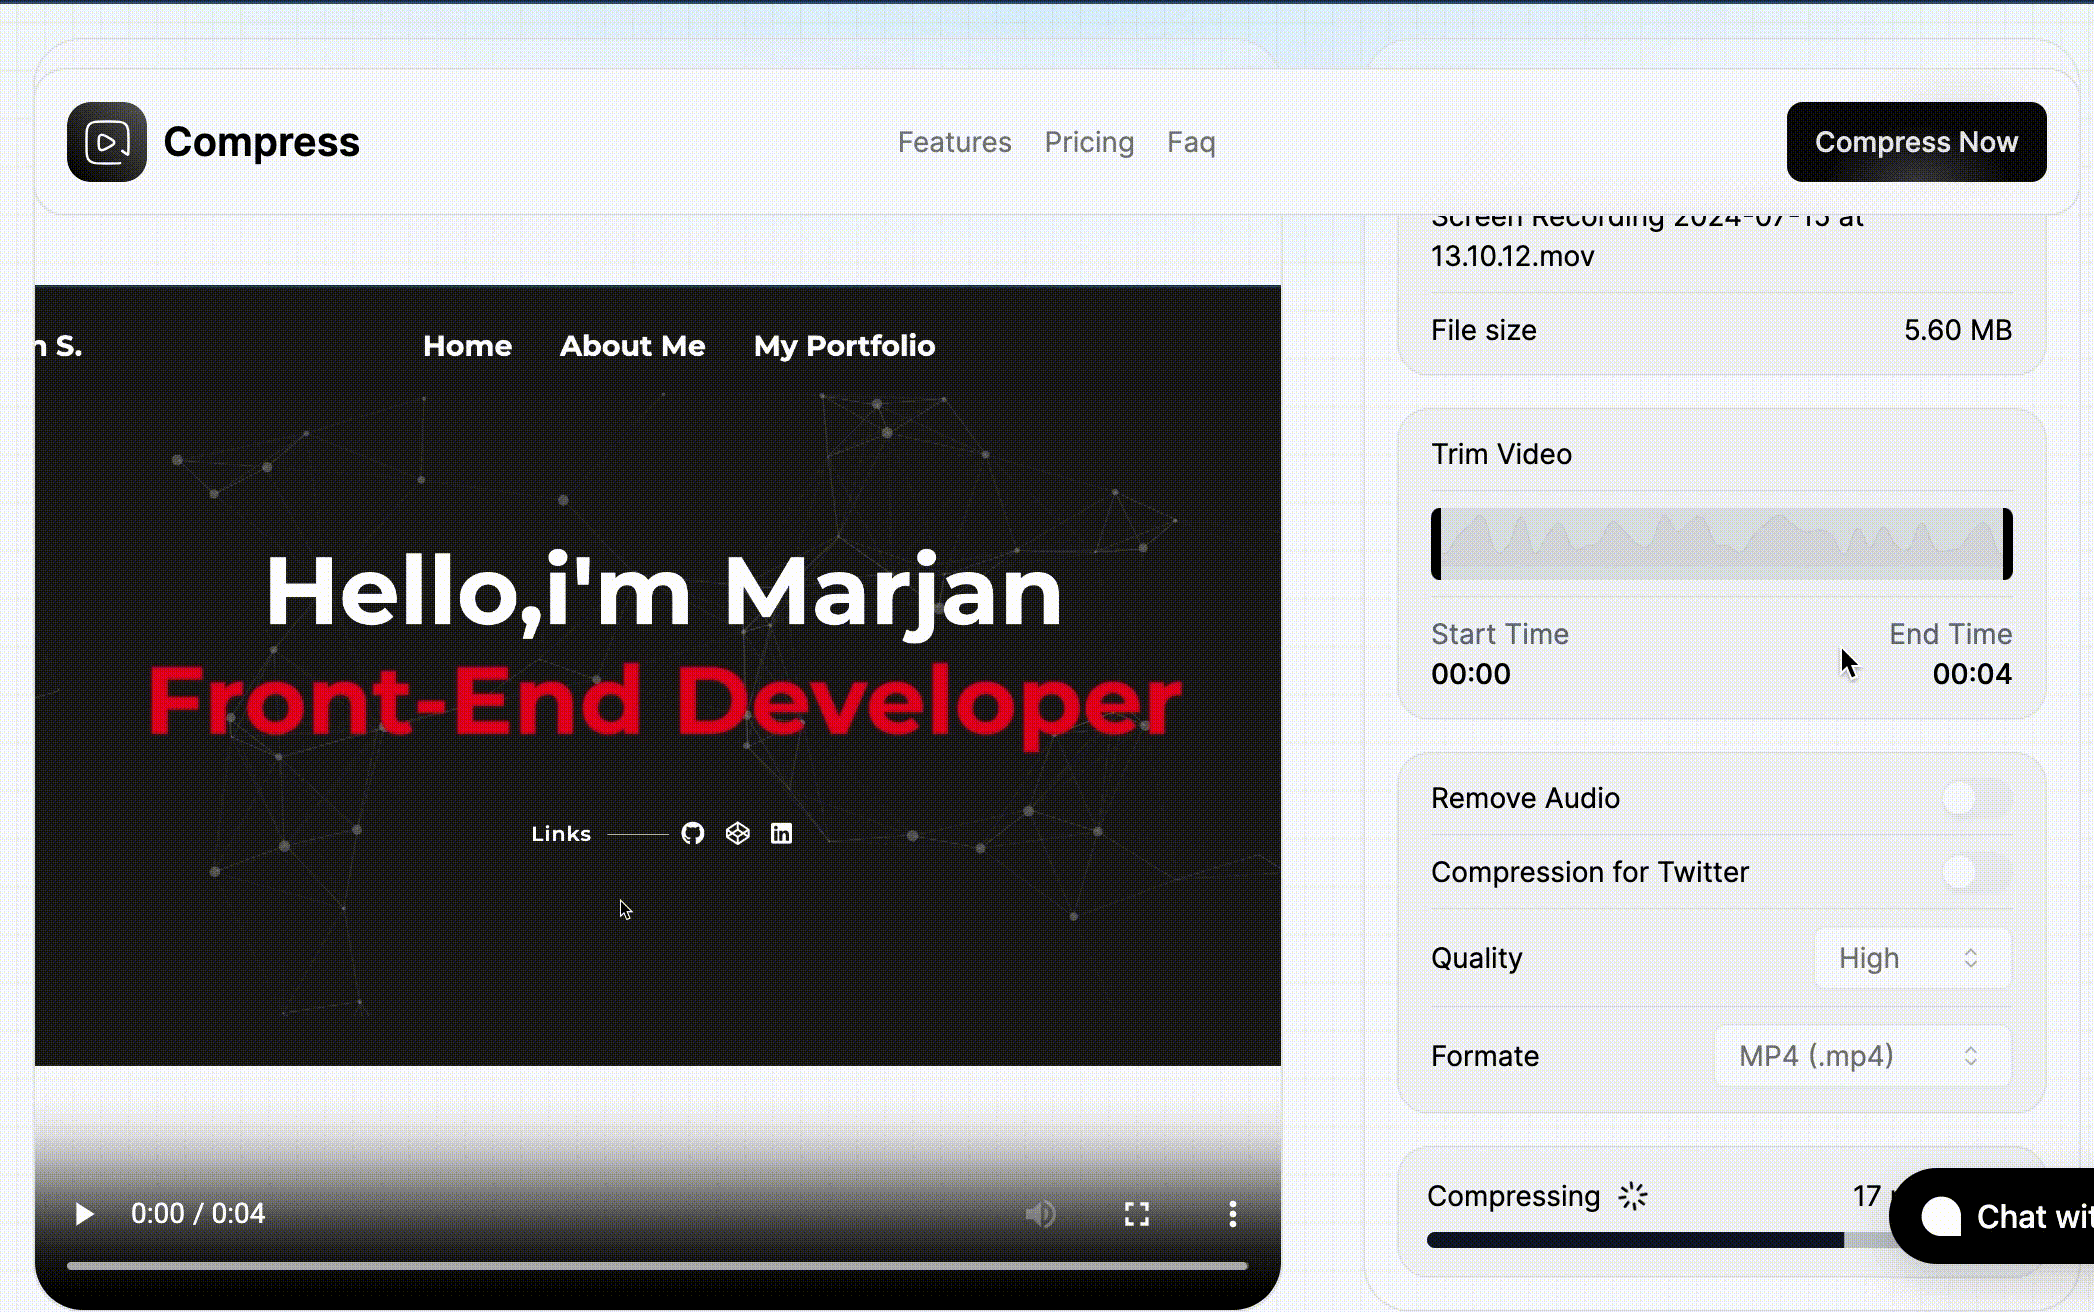Mute the video volume icon

click(x=1040, y=1214)
